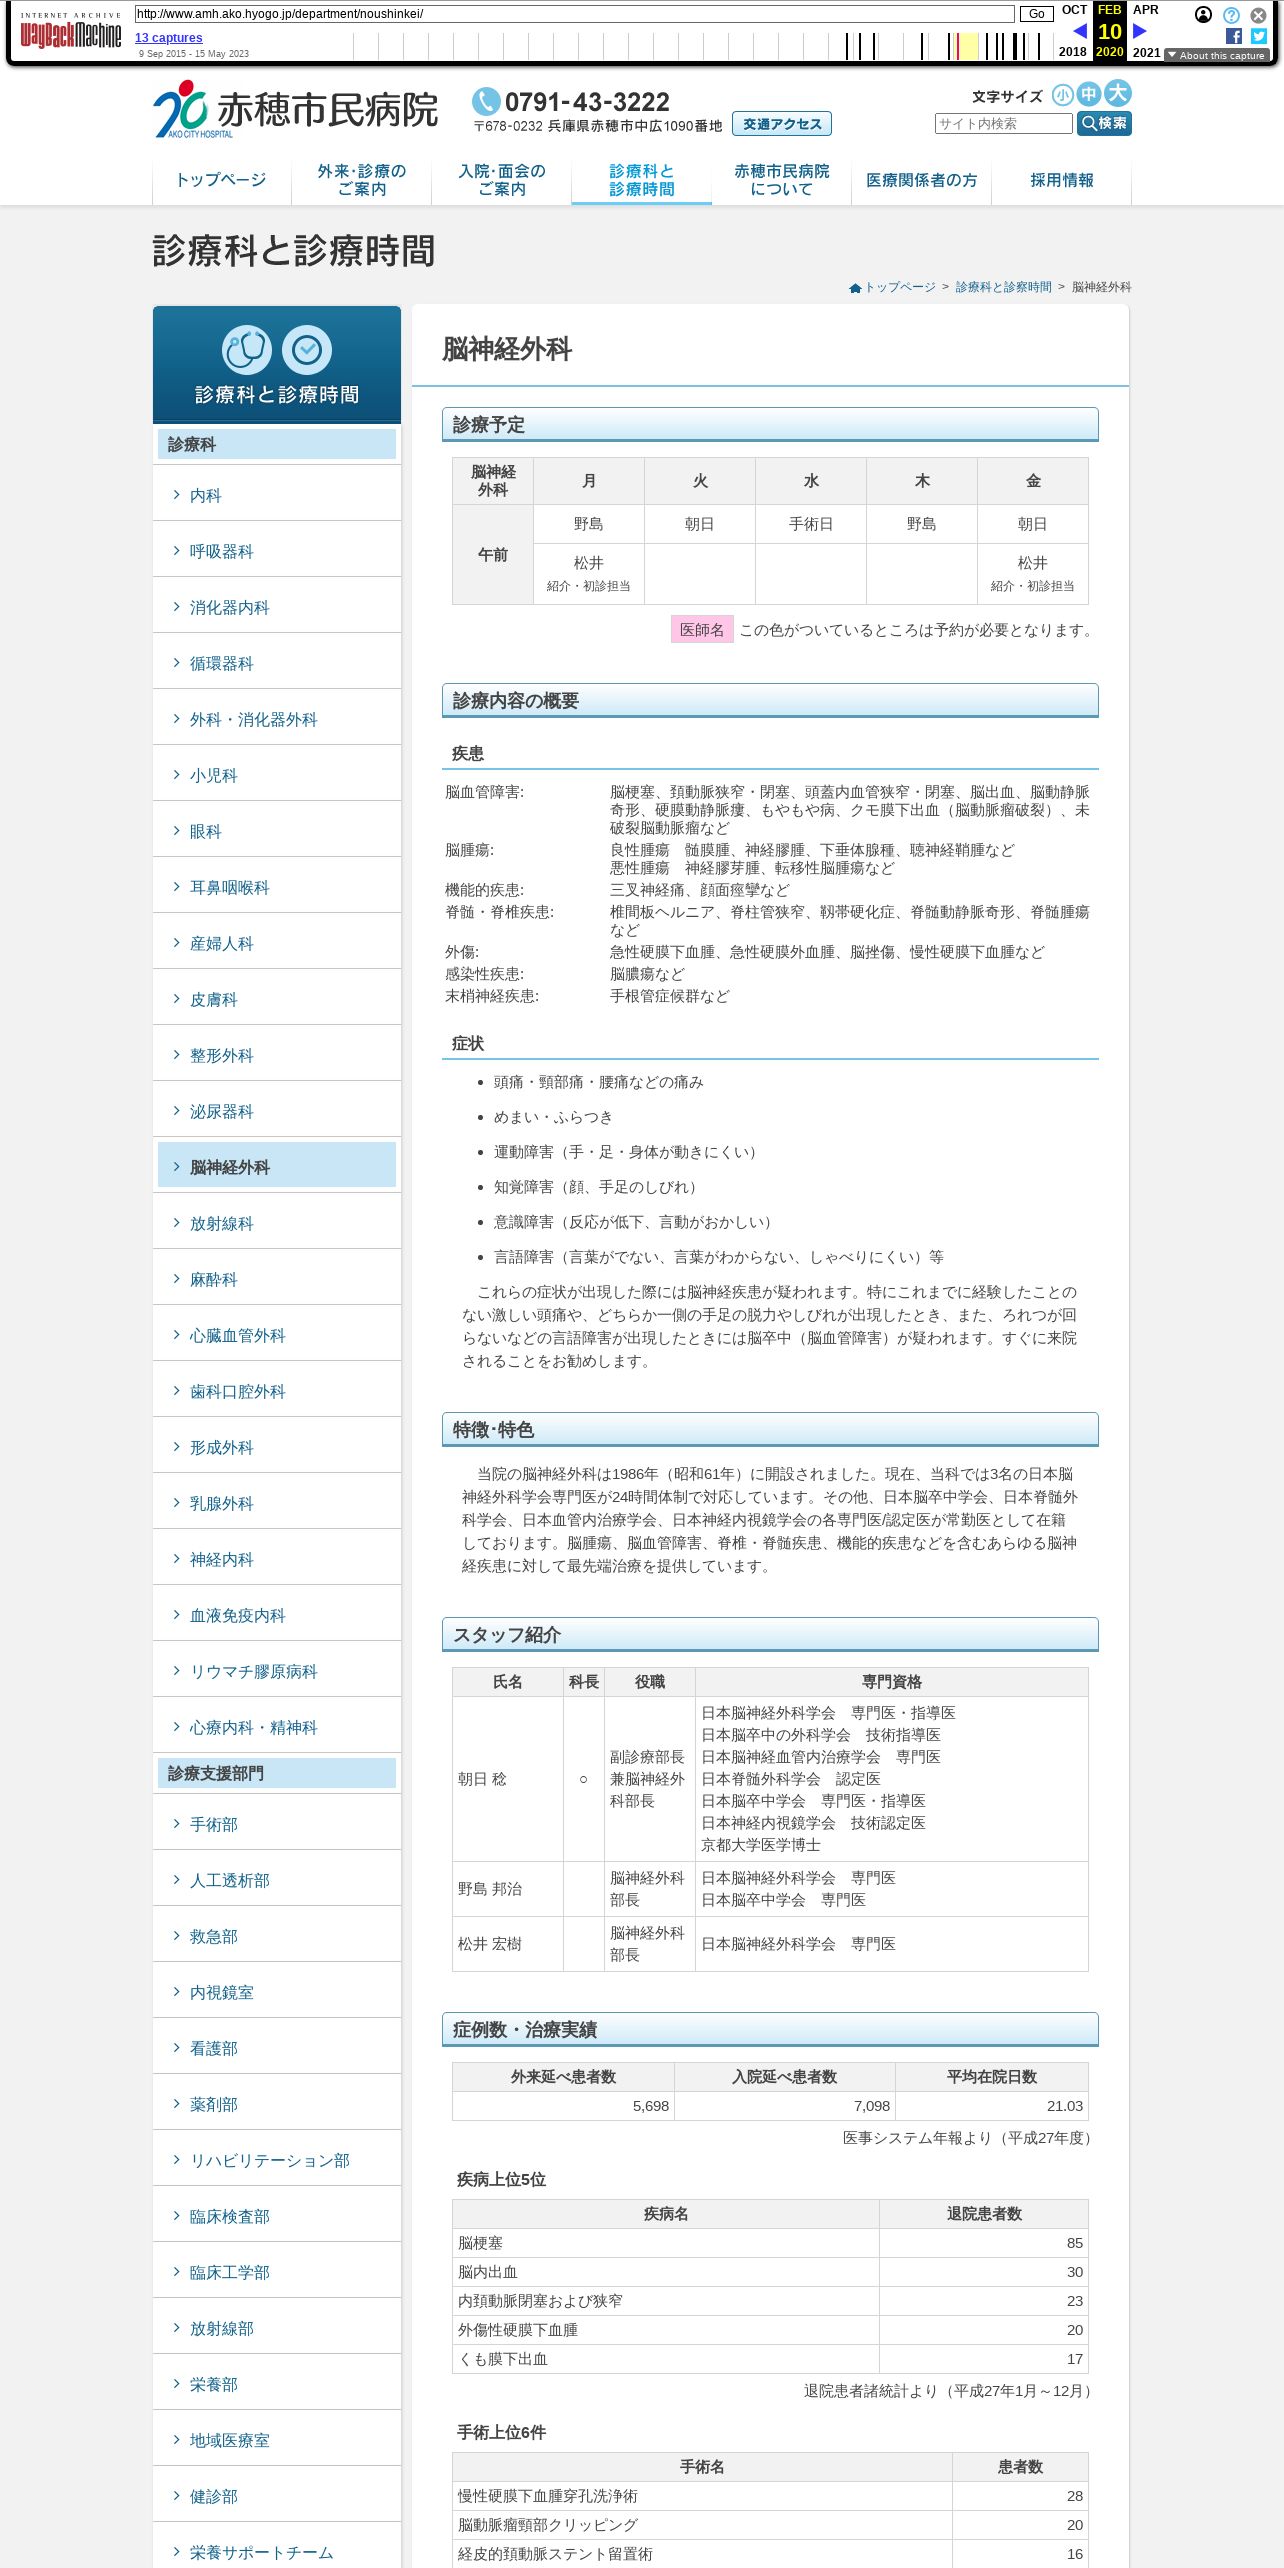Open the 医療関係者の方 navigation tab
Screen dimensions: 1284x2568
click(922, 180)
